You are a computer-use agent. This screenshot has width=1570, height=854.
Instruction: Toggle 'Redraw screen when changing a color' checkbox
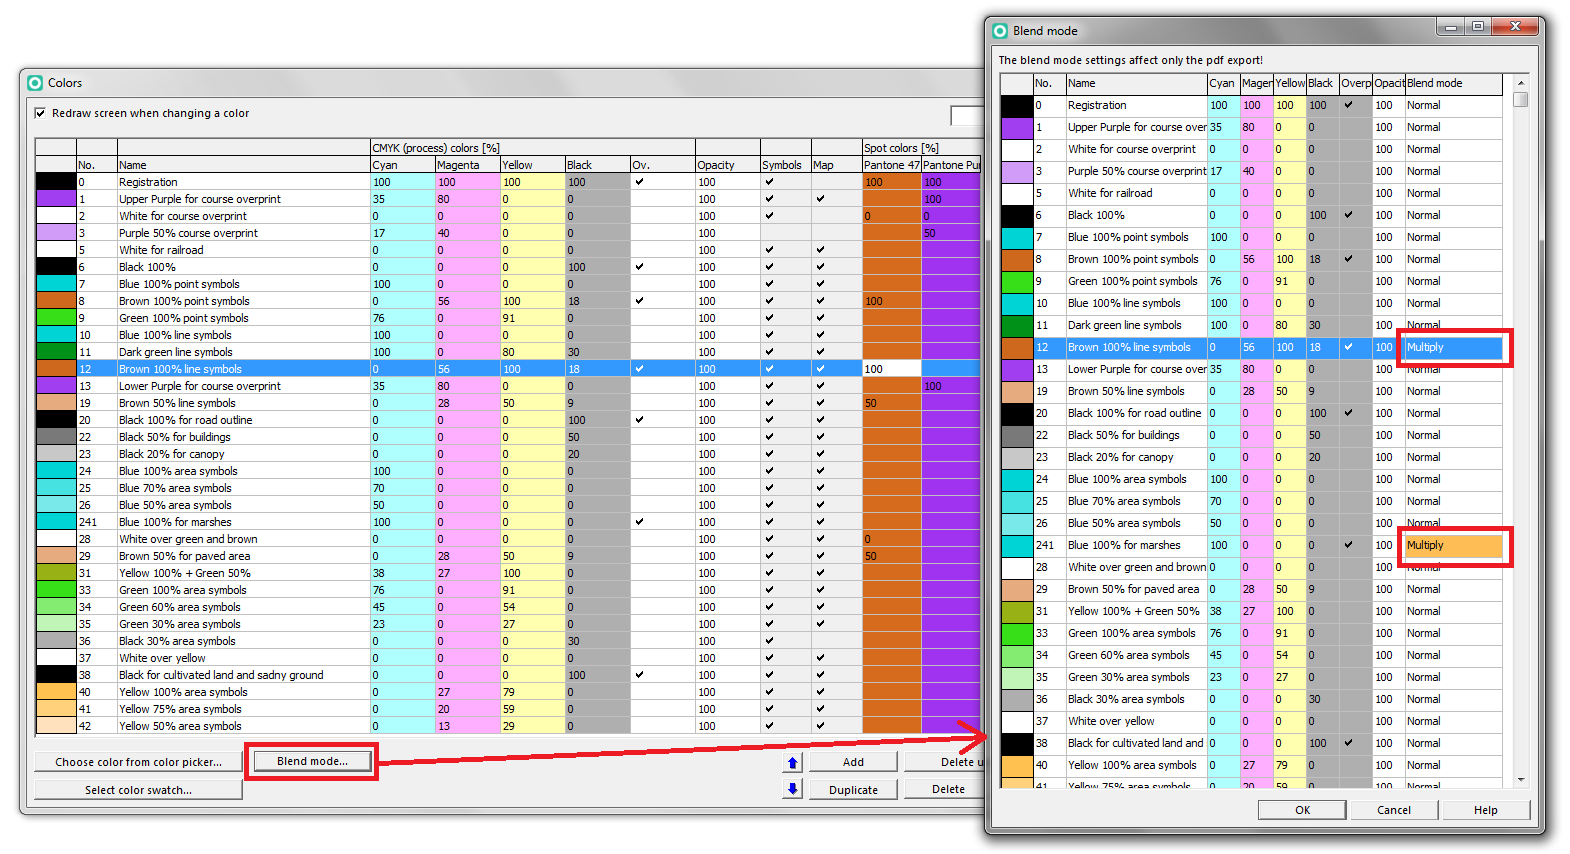tap(40, 113)
